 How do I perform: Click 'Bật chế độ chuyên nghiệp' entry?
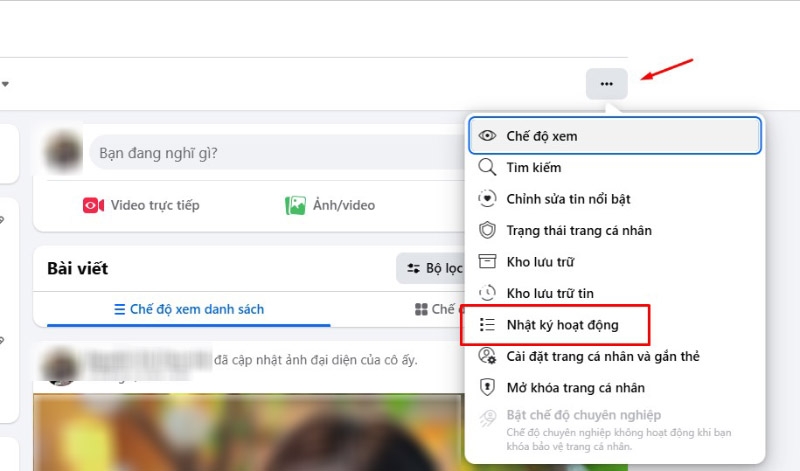[x=615, y=430]
